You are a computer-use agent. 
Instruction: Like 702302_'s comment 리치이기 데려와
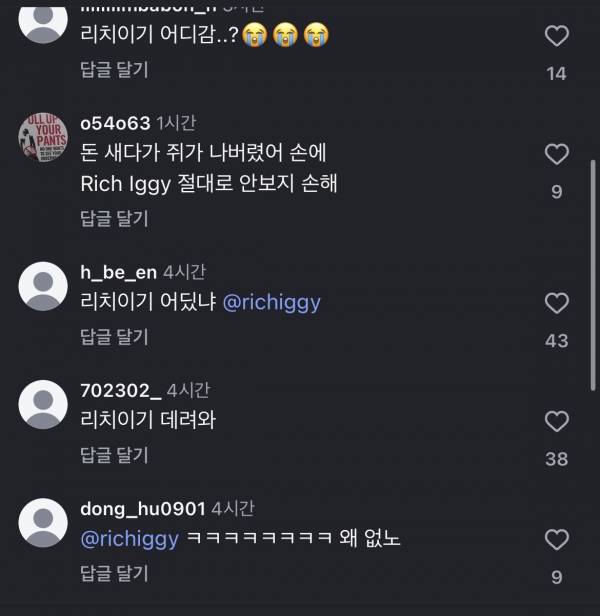tap(556, 421)
